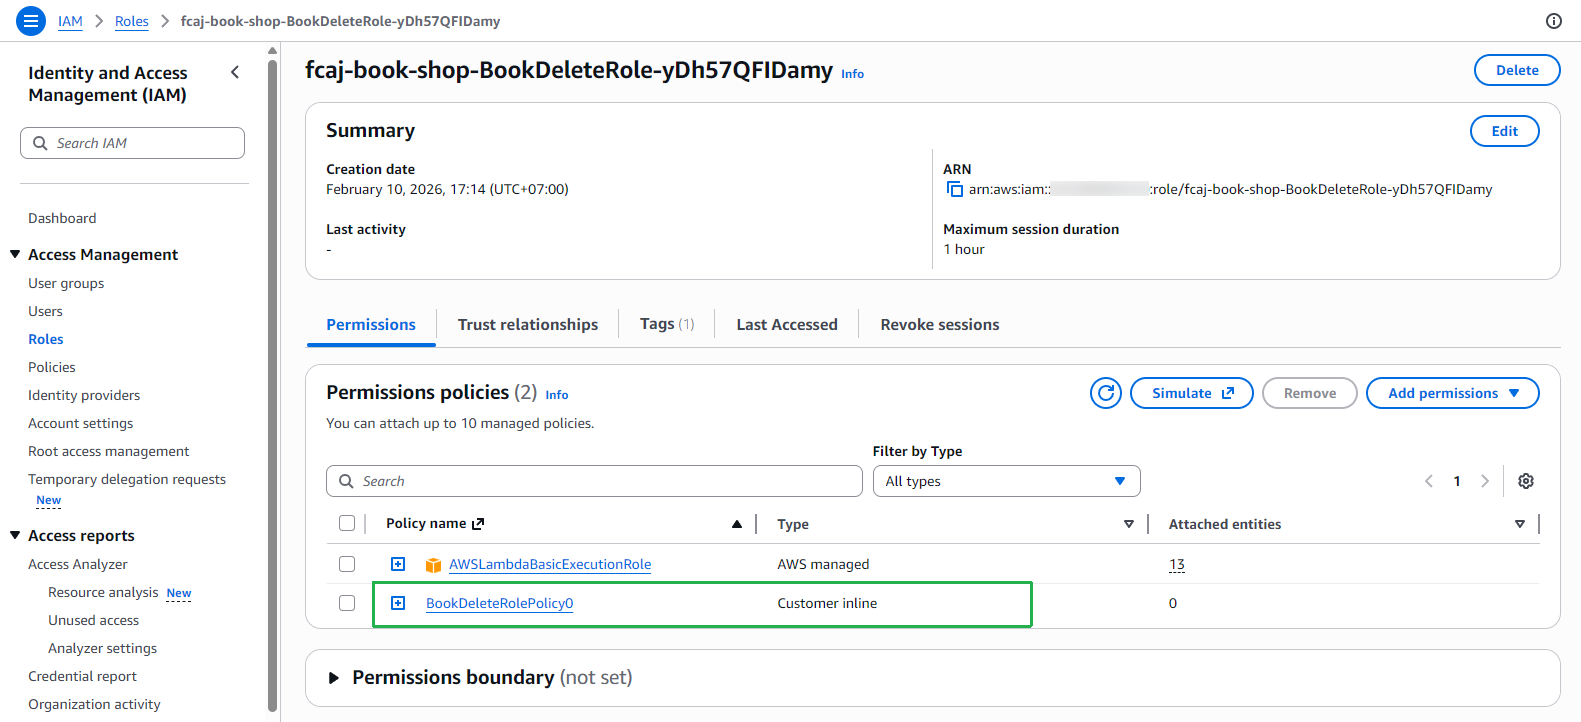Image resolution: width=1581 pixels, height=722 pixels.
Task: Check the AWSLambdaBasicExecutionRole row checkbox
Action: [x=347, y=564]
